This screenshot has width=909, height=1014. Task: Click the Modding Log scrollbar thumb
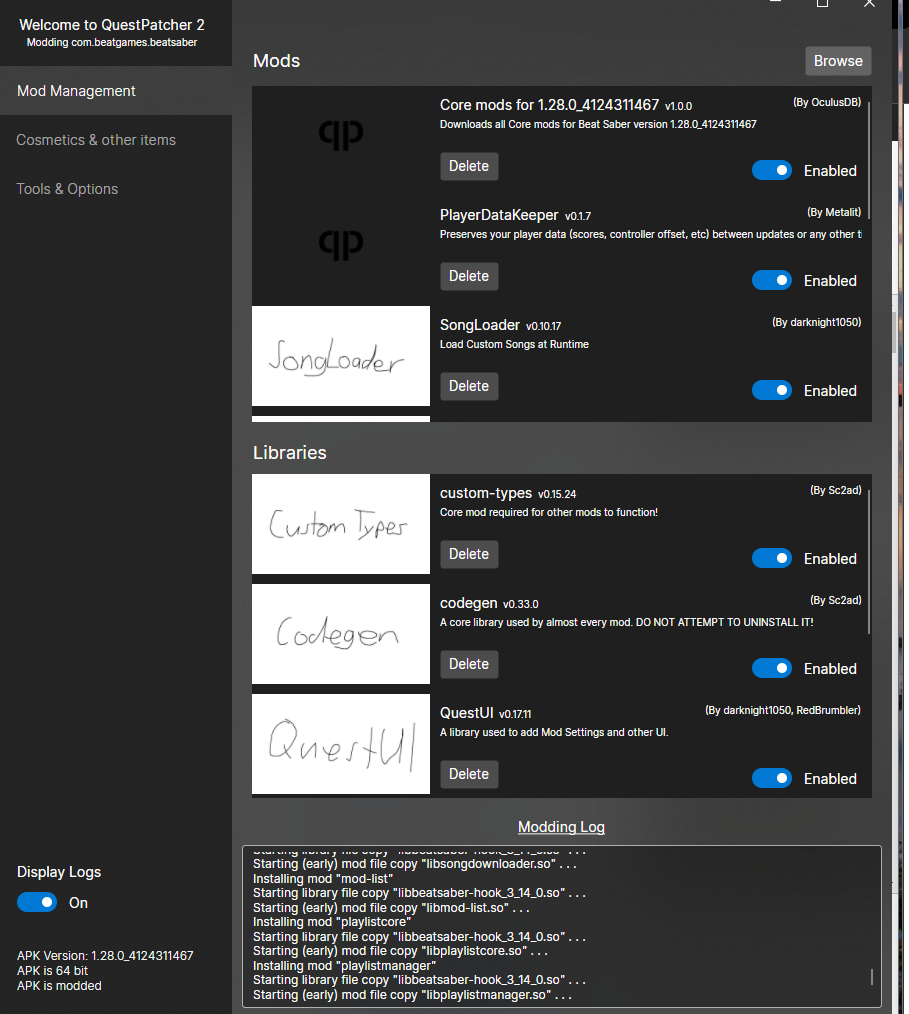coord(872,976)
